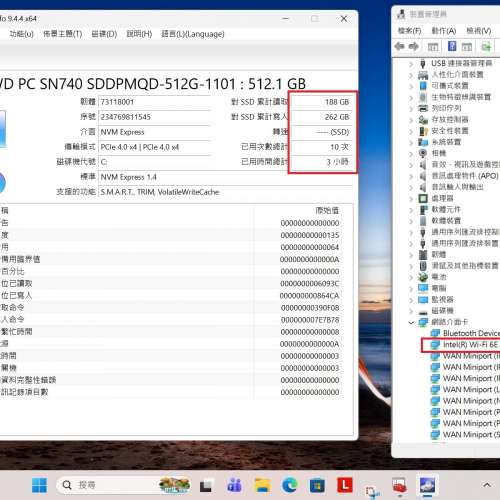Screen dimensions: 500x500
Task: Click the 軟體裝置 icon
Action: coord(423,221)
